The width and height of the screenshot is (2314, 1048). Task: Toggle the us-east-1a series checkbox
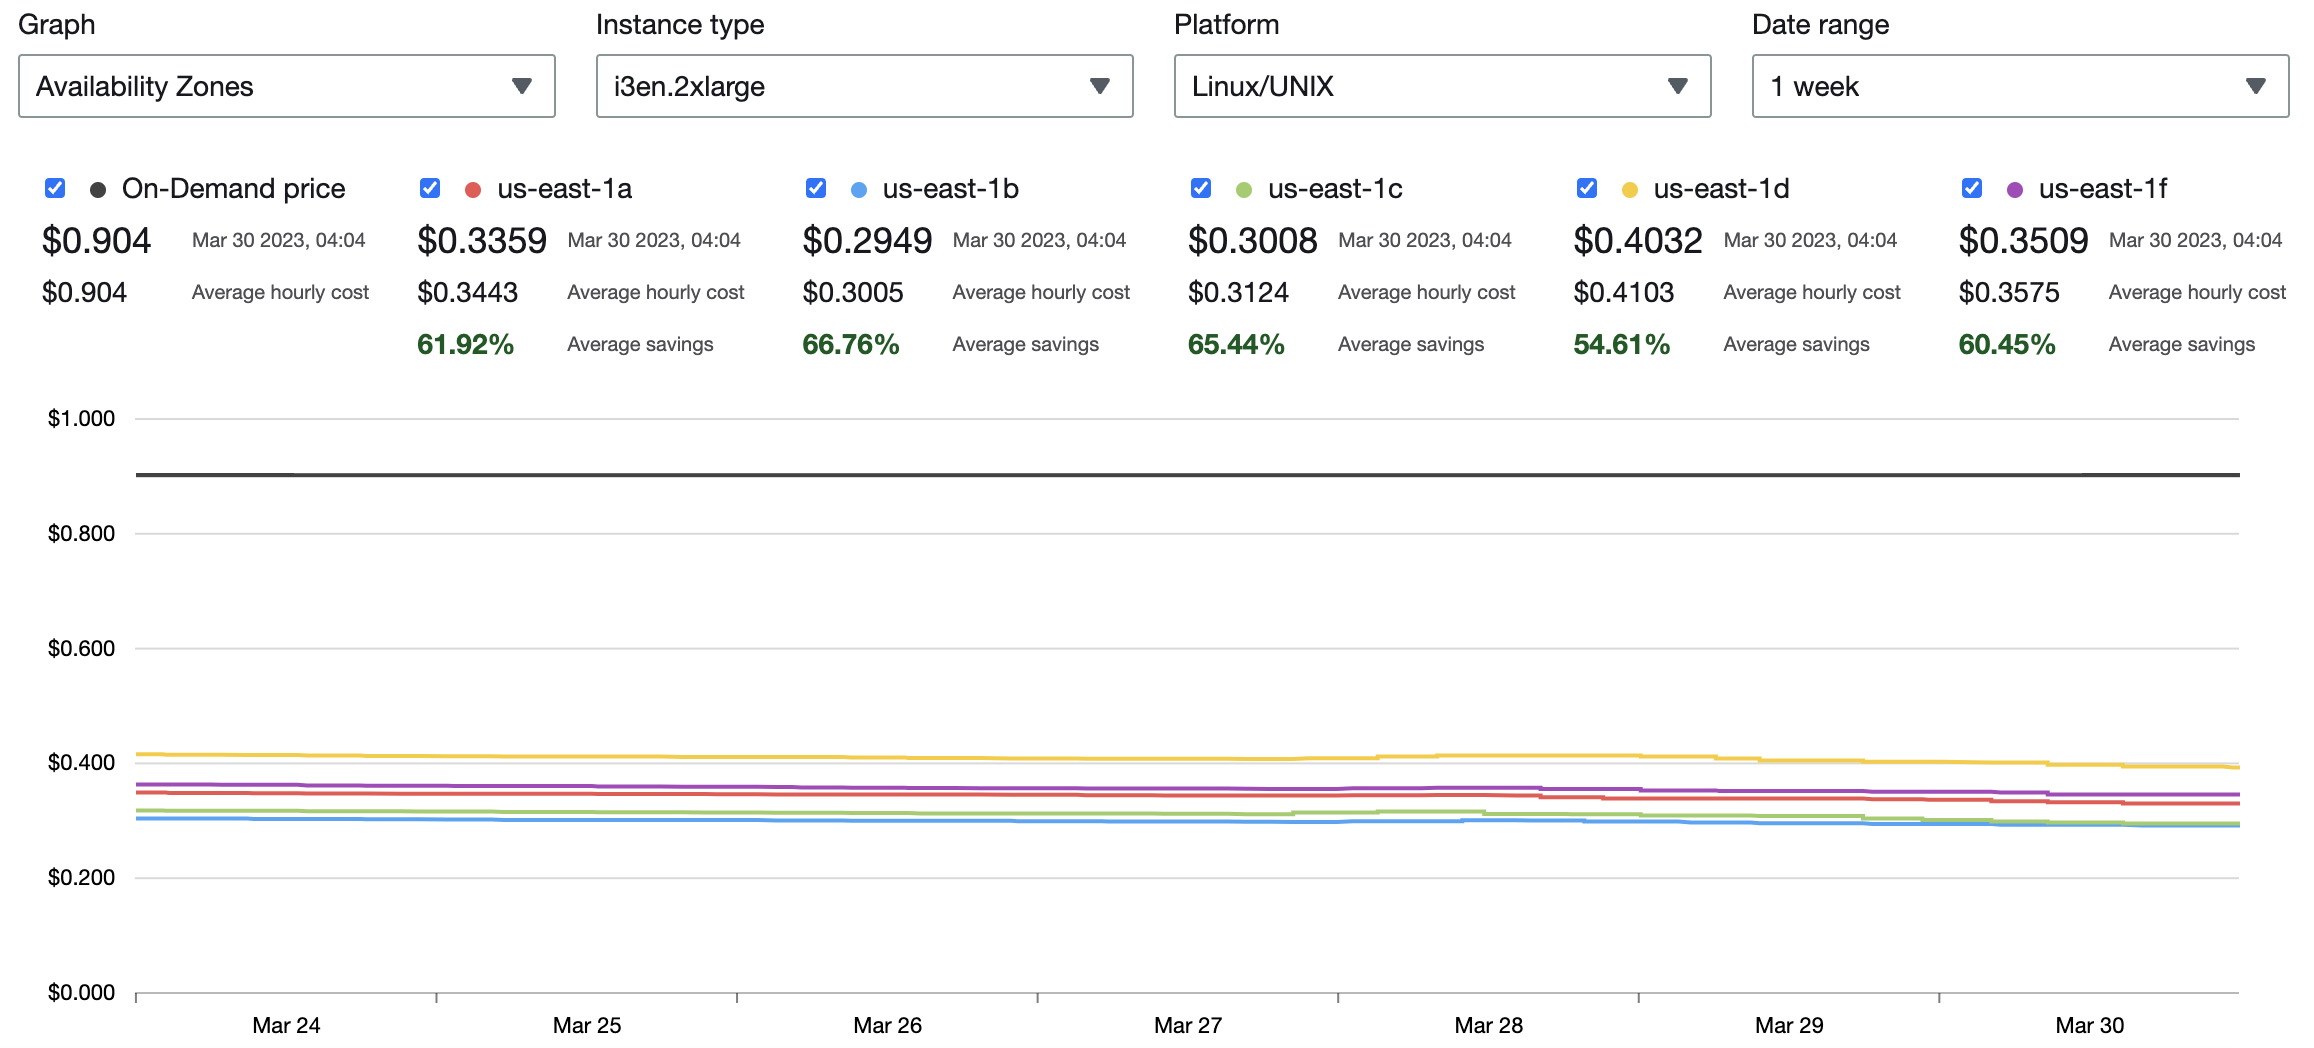(x=430, y=189)
